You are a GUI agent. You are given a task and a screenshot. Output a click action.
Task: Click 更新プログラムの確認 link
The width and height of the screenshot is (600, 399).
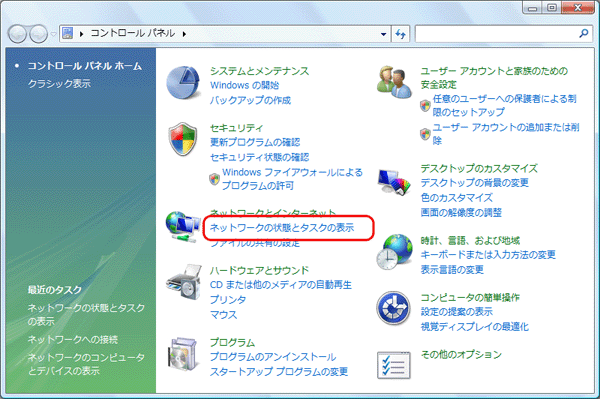[x=255, y=142]
